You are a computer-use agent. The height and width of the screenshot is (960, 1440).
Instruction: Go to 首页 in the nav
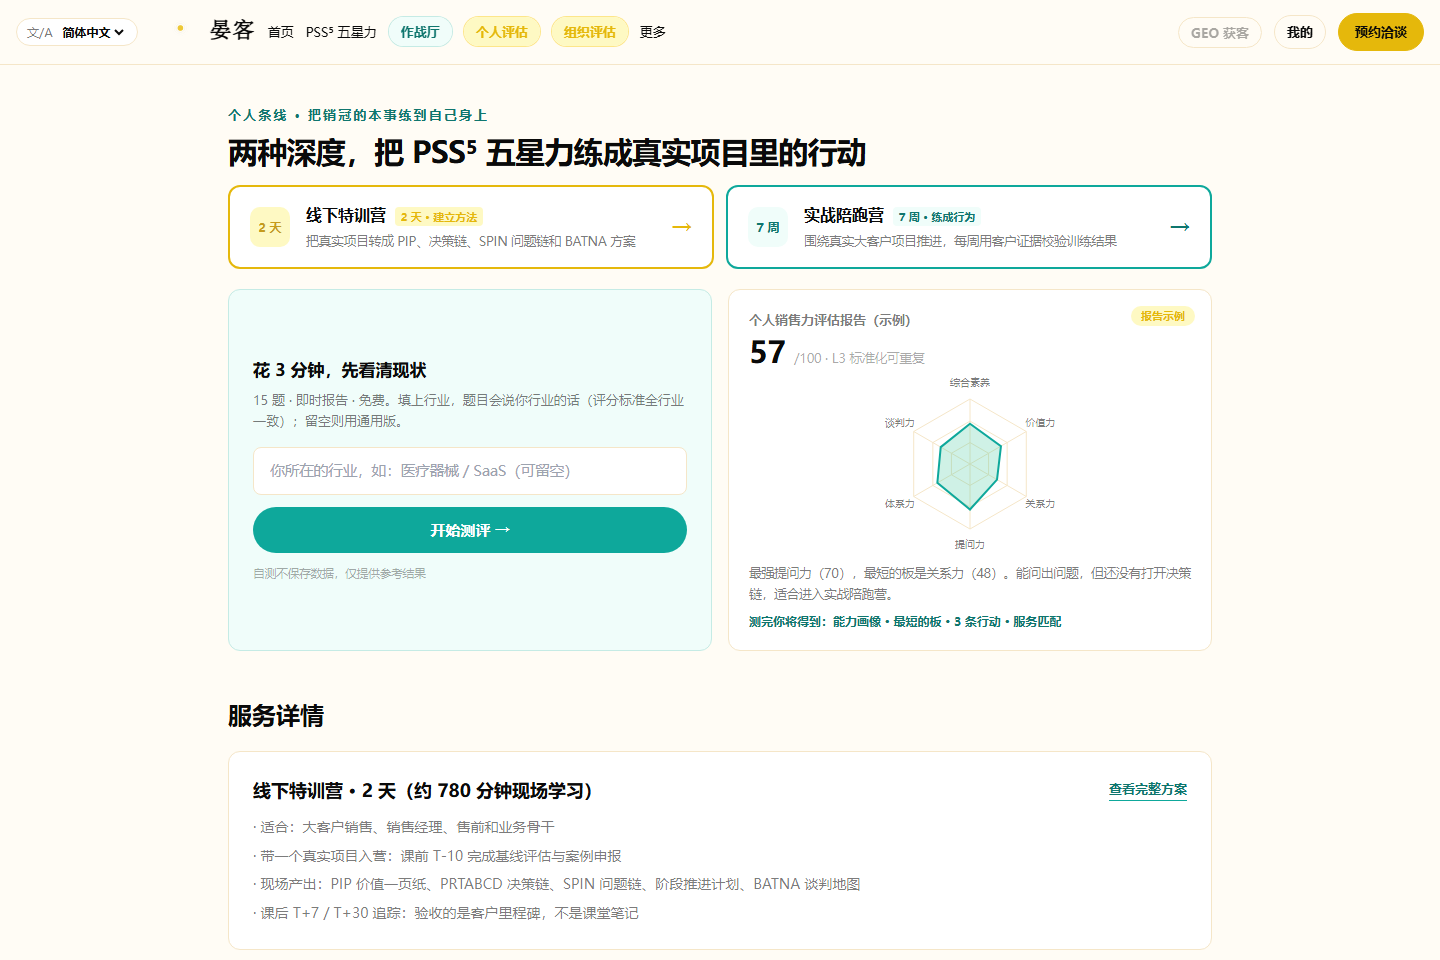click(x=281, y=32)
